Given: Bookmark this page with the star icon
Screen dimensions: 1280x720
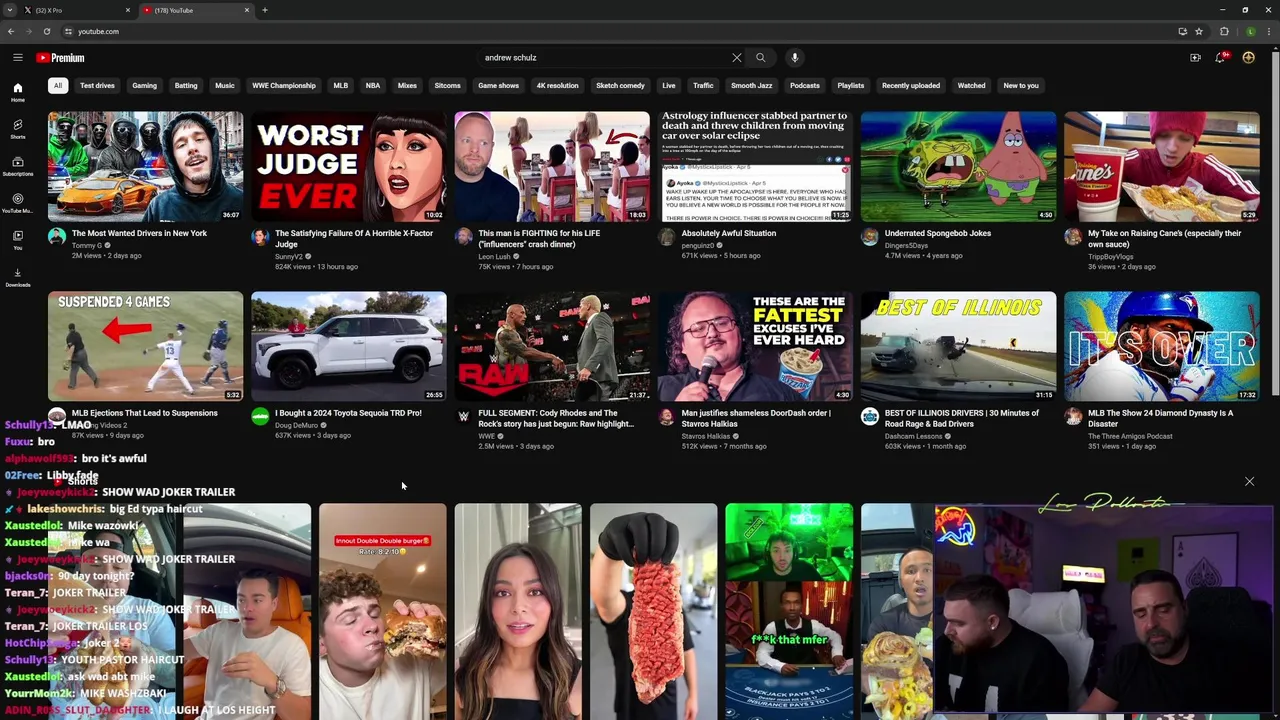Looking at the screenshot, I should (1199, 31).
